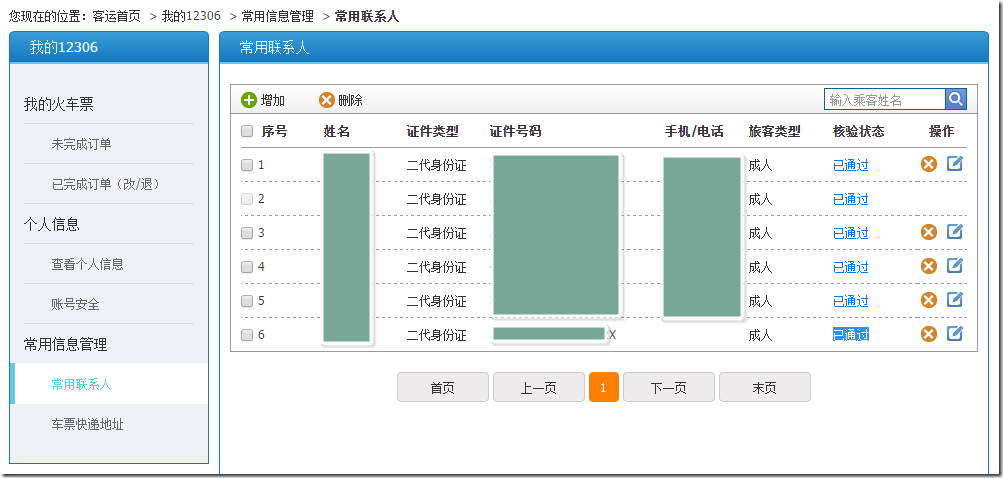
Task: Click 我的12306 sidebar panel title
Action: (x=64, y=47)
